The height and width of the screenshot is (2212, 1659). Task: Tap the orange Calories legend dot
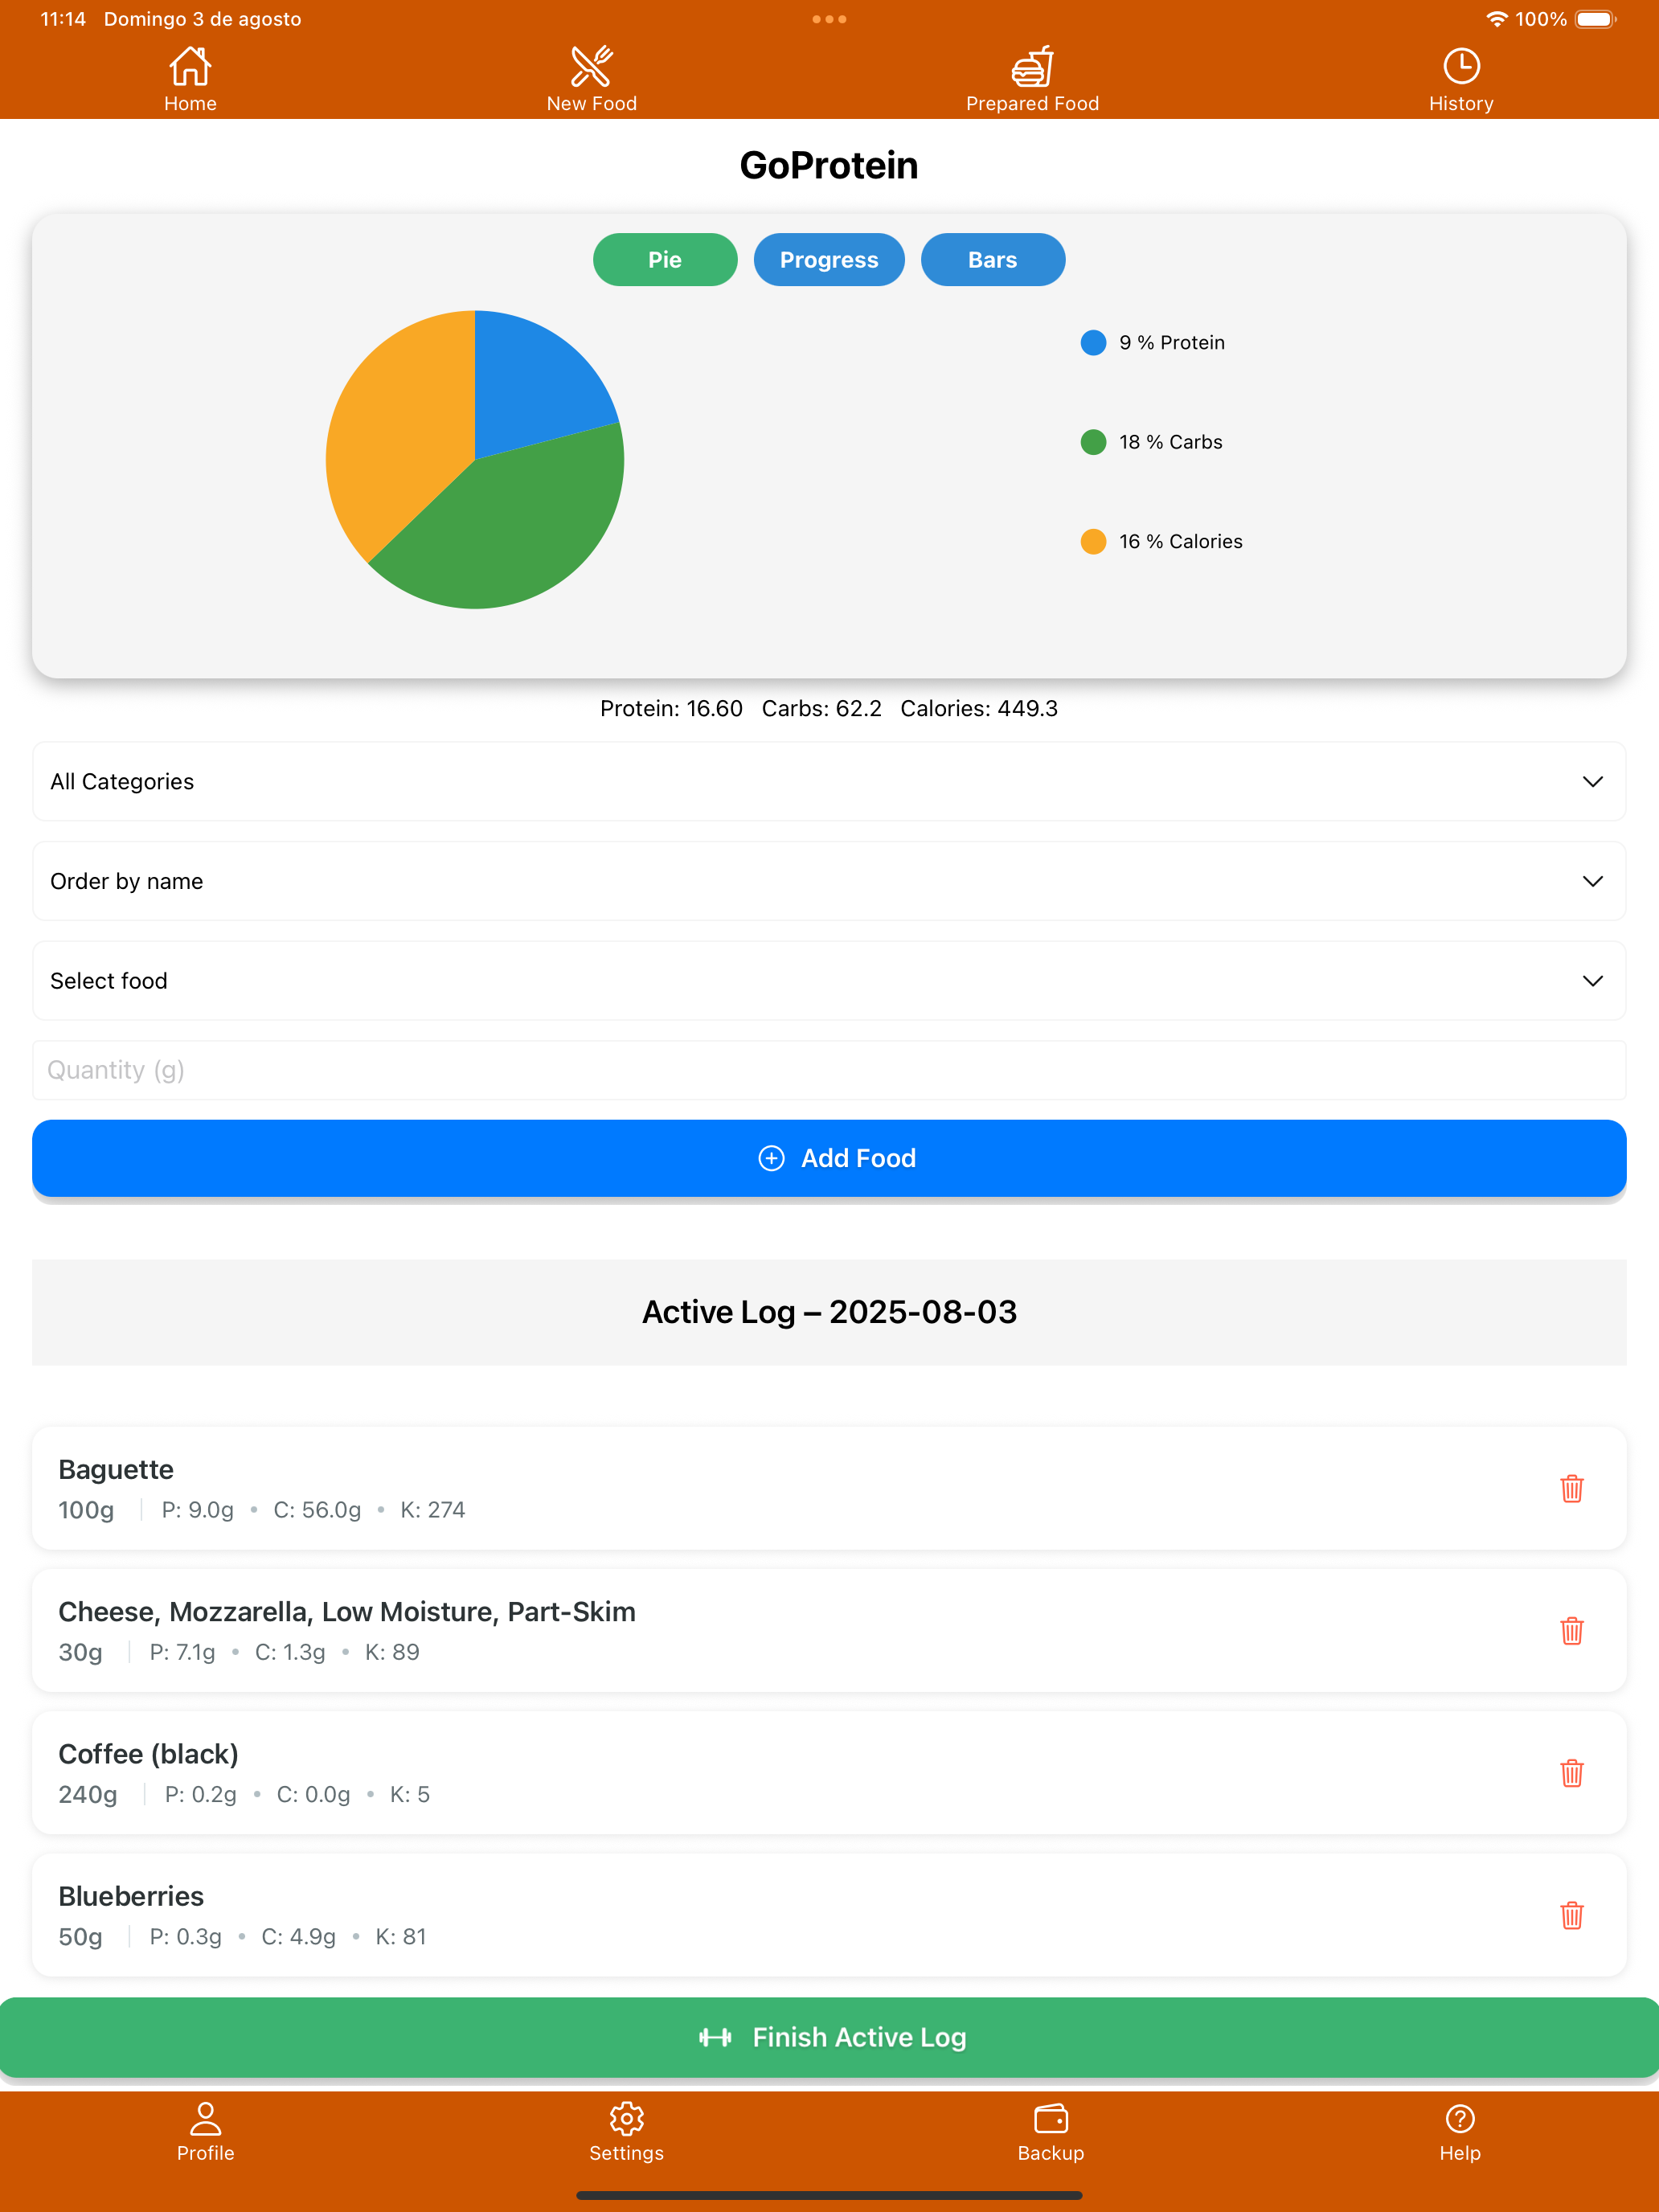tap(1093, 541)
